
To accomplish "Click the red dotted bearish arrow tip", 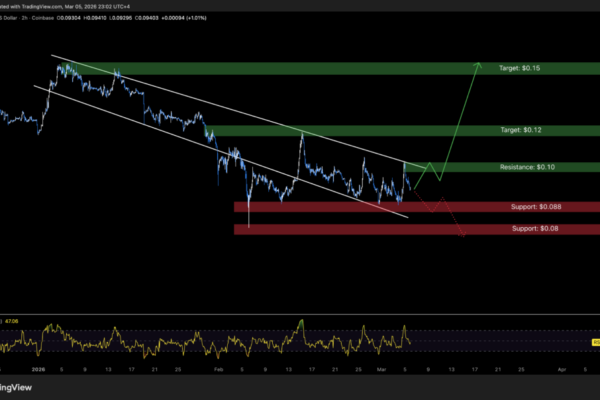I will pyautogui.click(x=465, y=235).
